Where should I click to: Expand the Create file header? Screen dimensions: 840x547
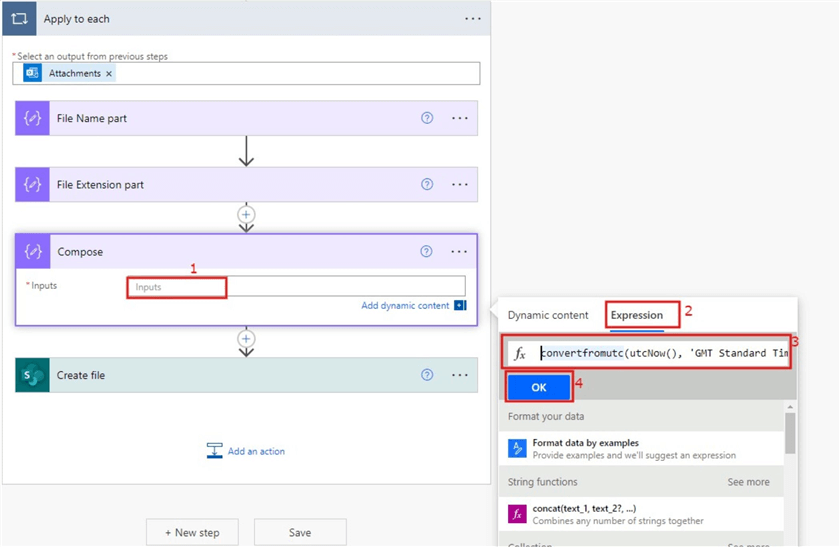[246, 375]
